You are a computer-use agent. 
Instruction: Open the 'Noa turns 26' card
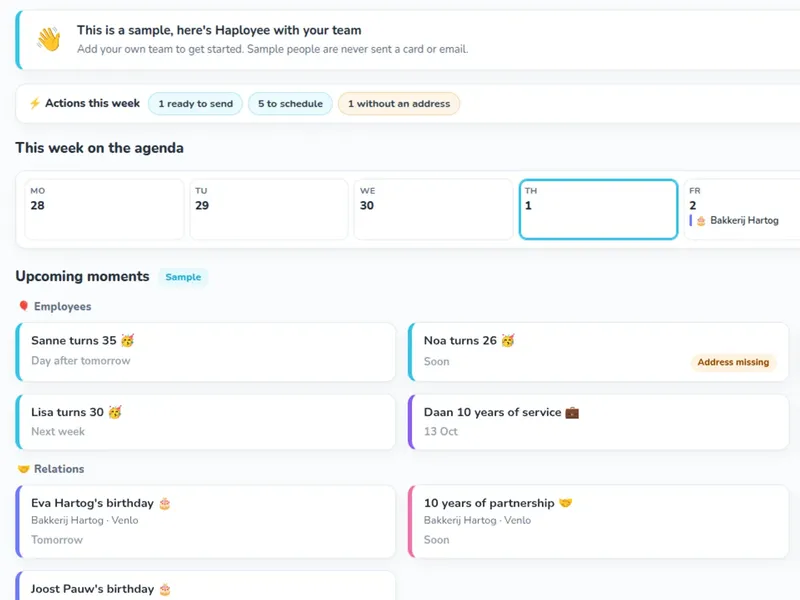coord(598,352)
